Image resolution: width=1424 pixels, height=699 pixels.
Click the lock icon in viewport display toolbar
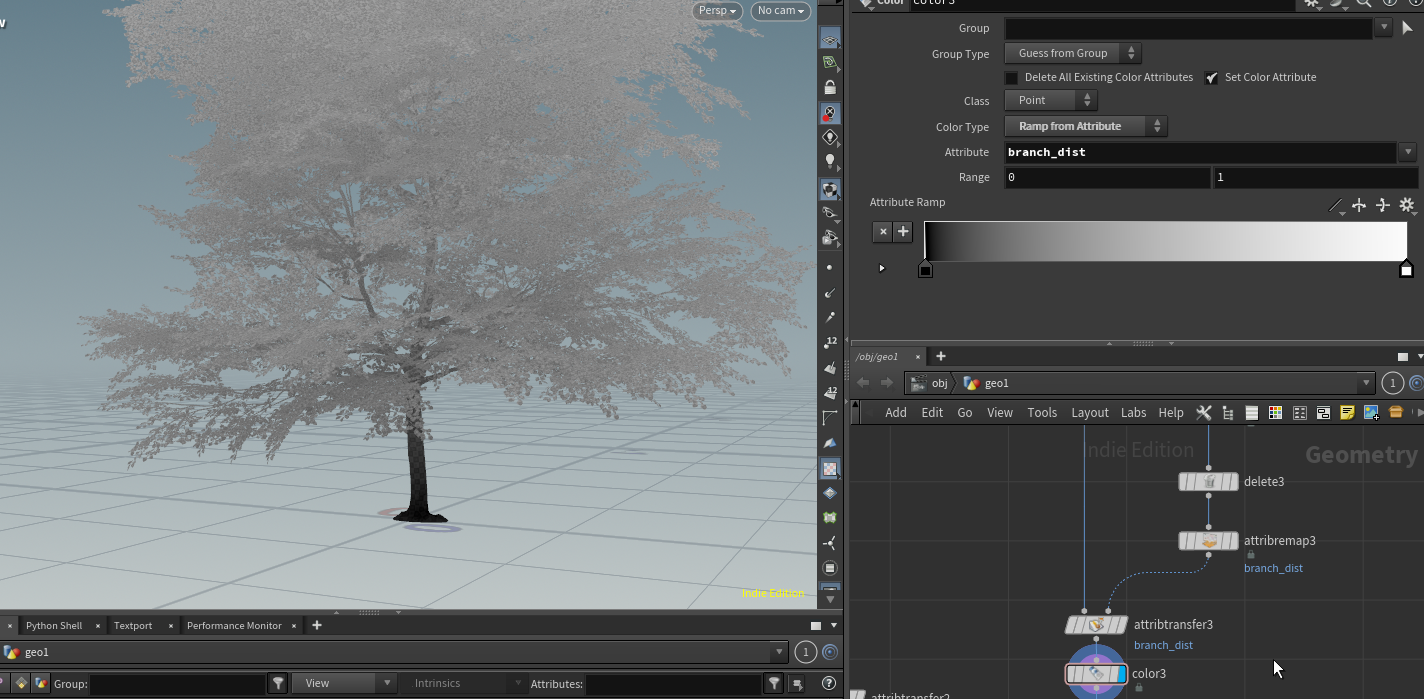[829, 88]
